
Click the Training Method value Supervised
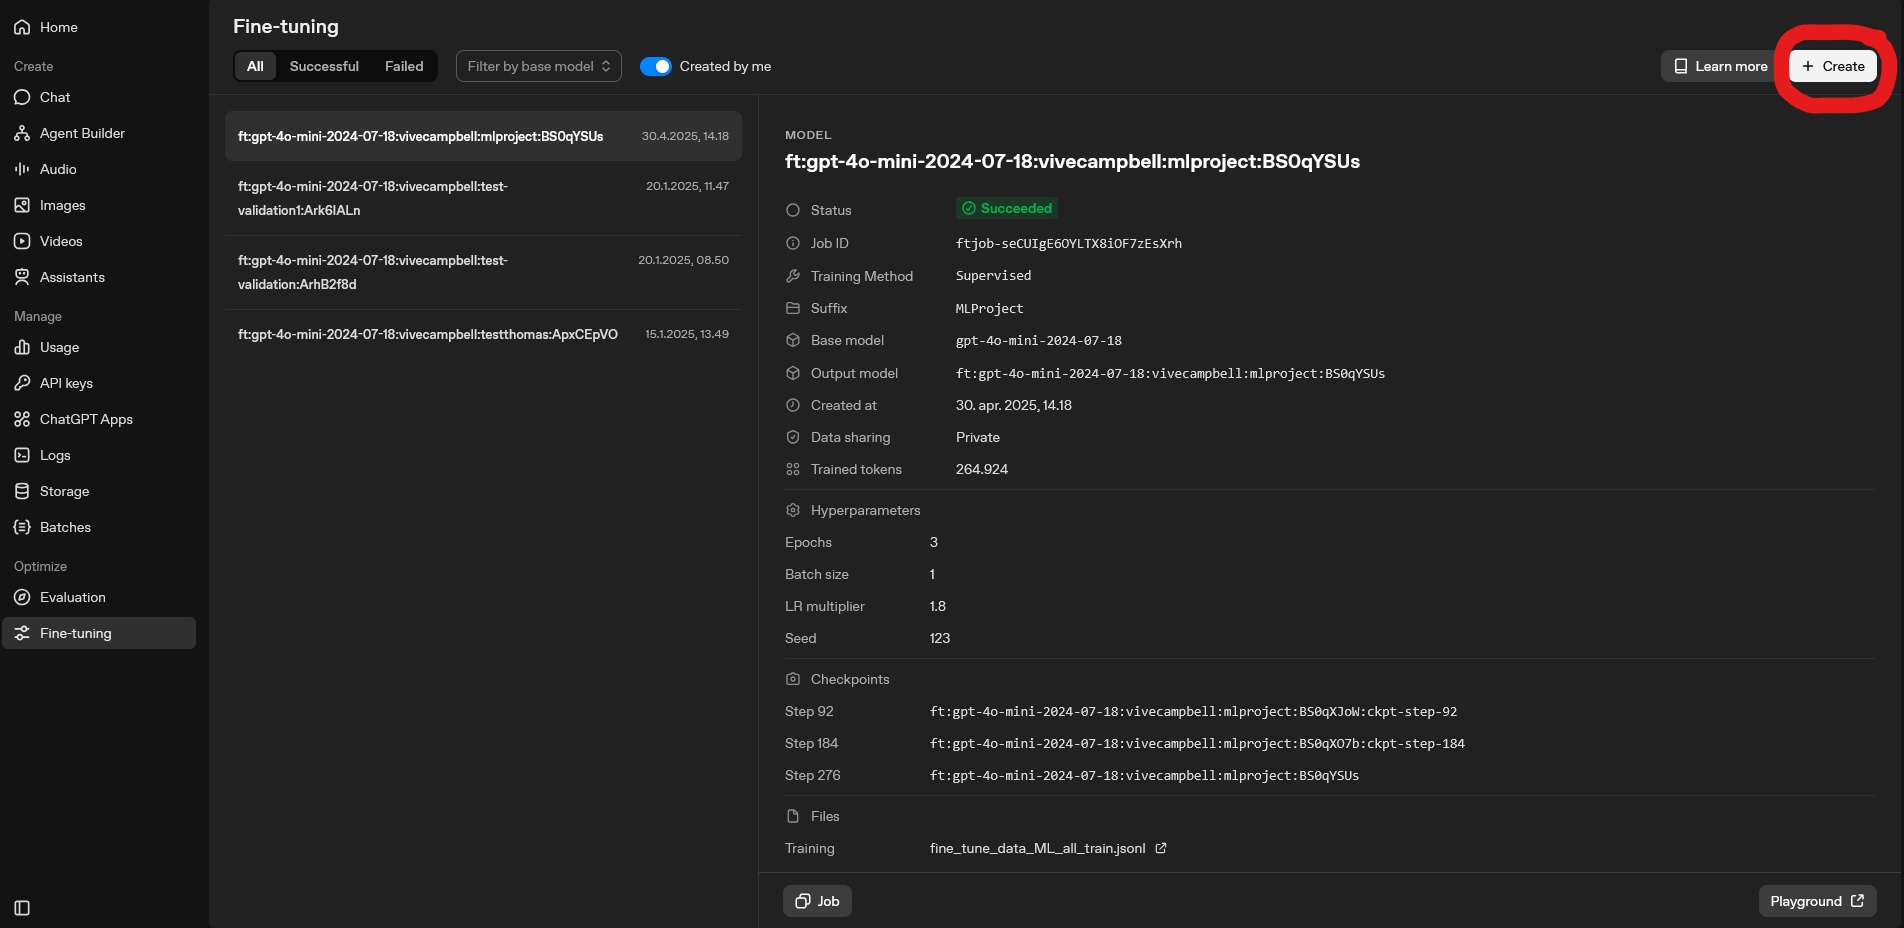993,275
